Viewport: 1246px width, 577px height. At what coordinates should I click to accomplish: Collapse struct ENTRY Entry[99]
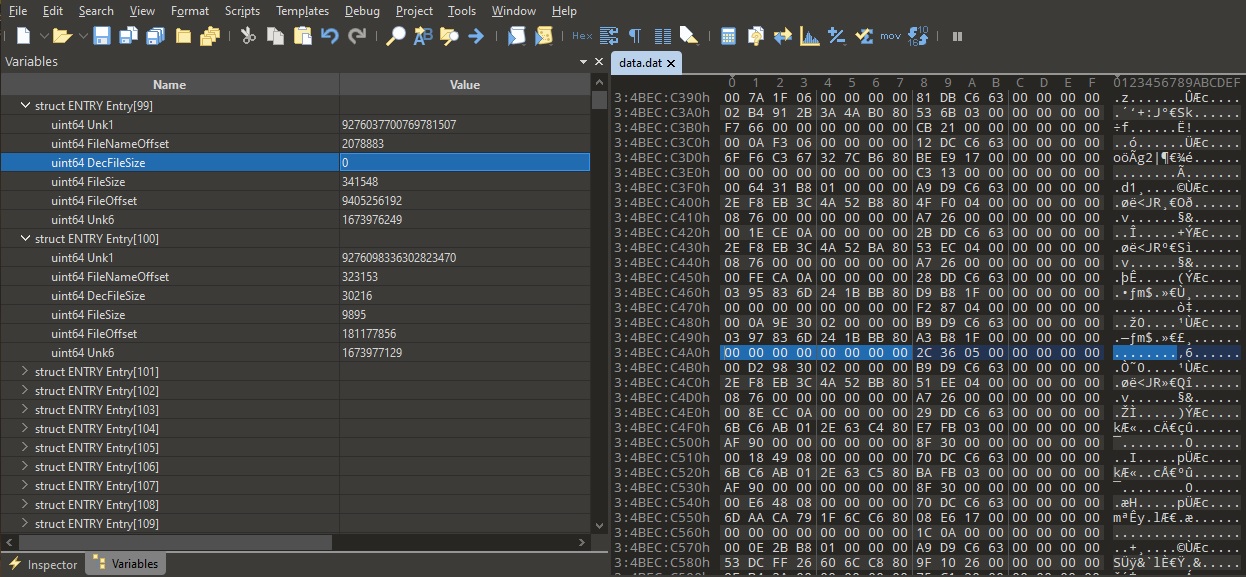pos(25,105)
